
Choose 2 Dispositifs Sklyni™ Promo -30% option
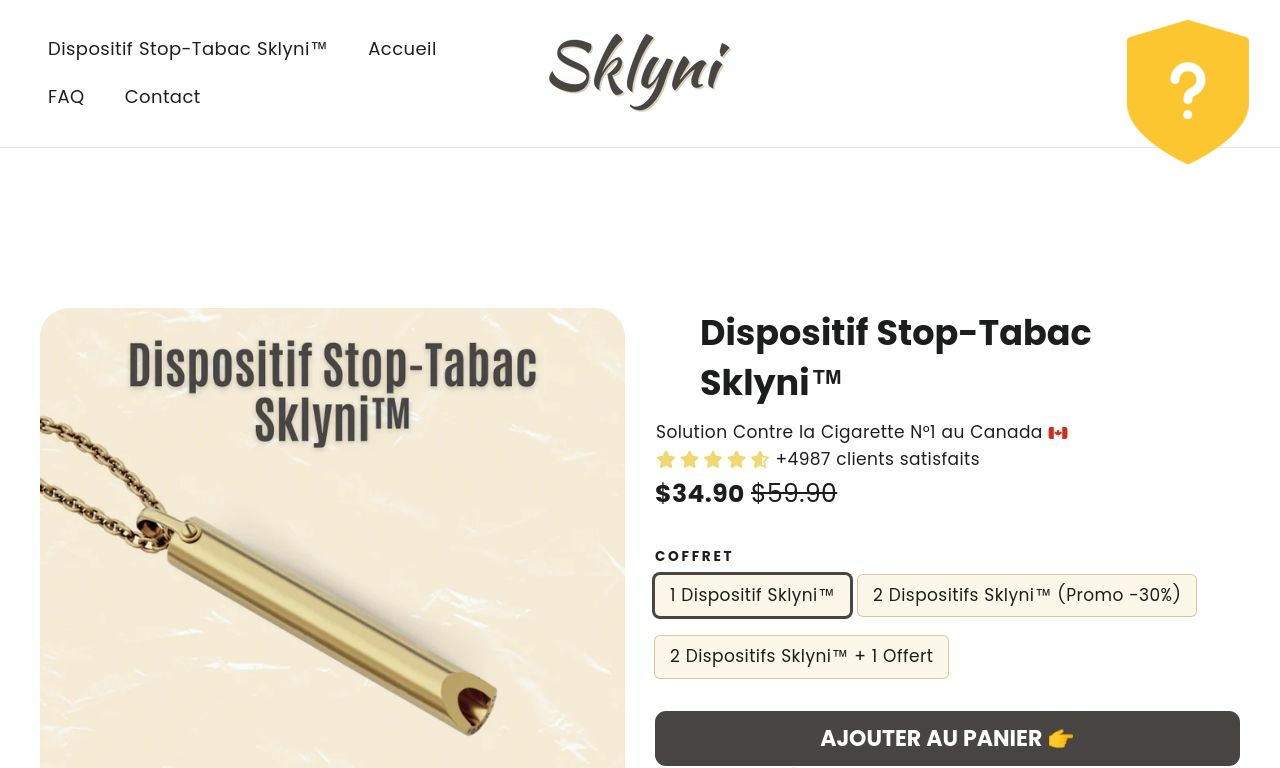point(1026,595)
